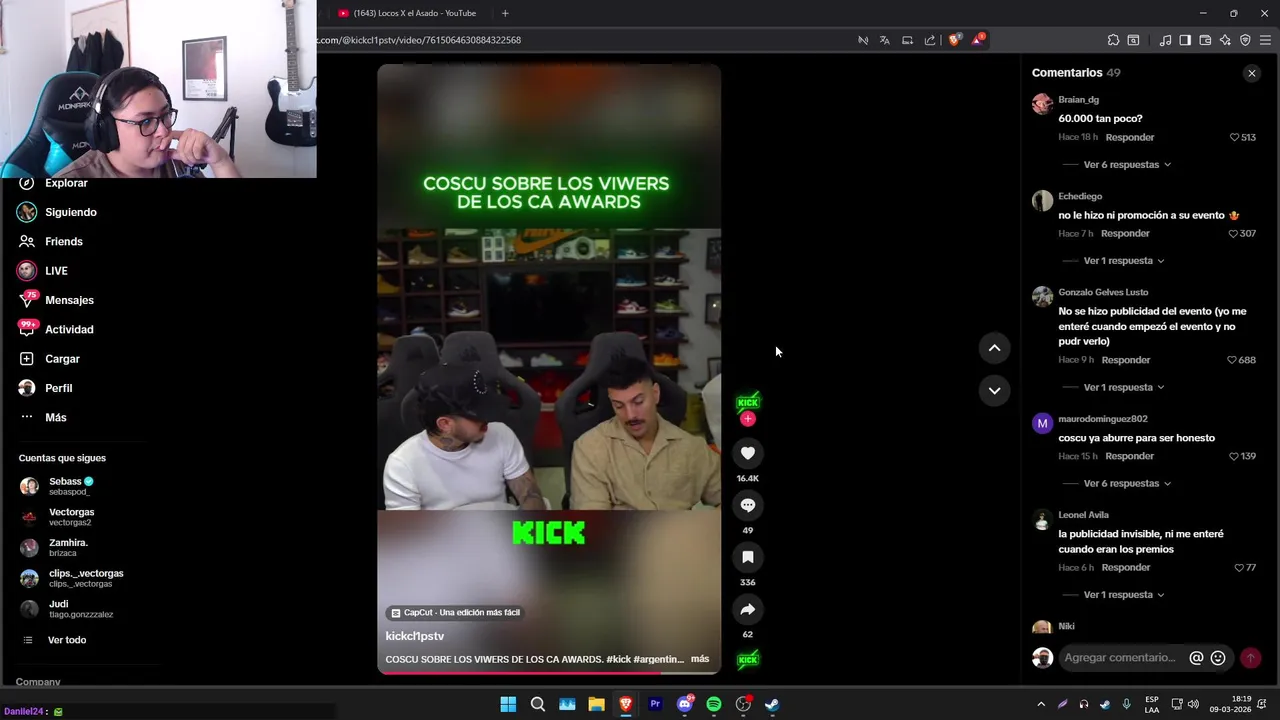Open Cargar upload page
The width and height of the screenshot is (1280, 720).
(x=62, y=359)
